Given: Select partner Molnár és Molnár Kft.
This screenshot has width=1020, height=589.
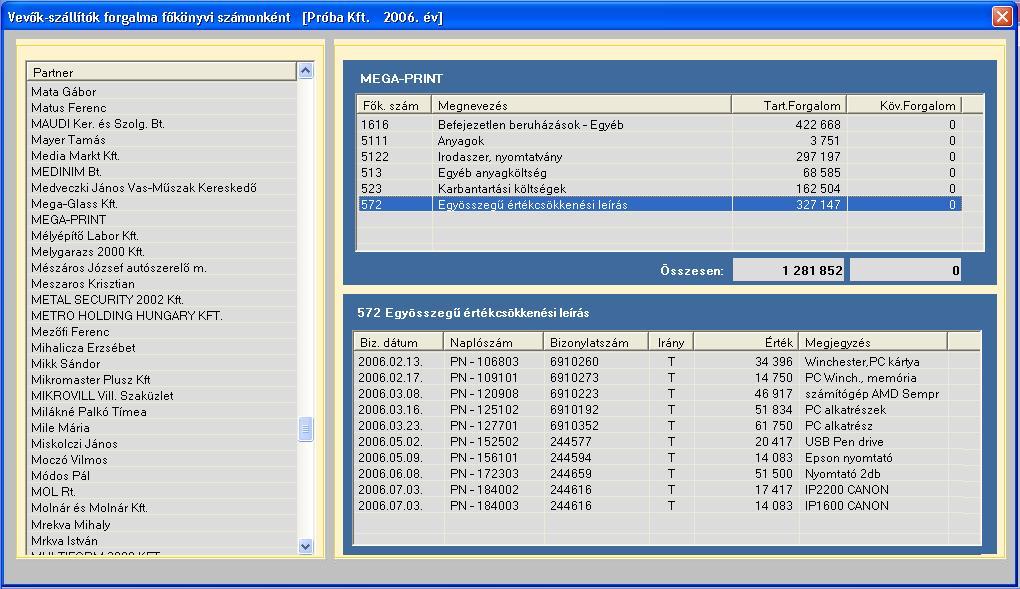Looking at the screenshot, I should [x=161, y=508].
